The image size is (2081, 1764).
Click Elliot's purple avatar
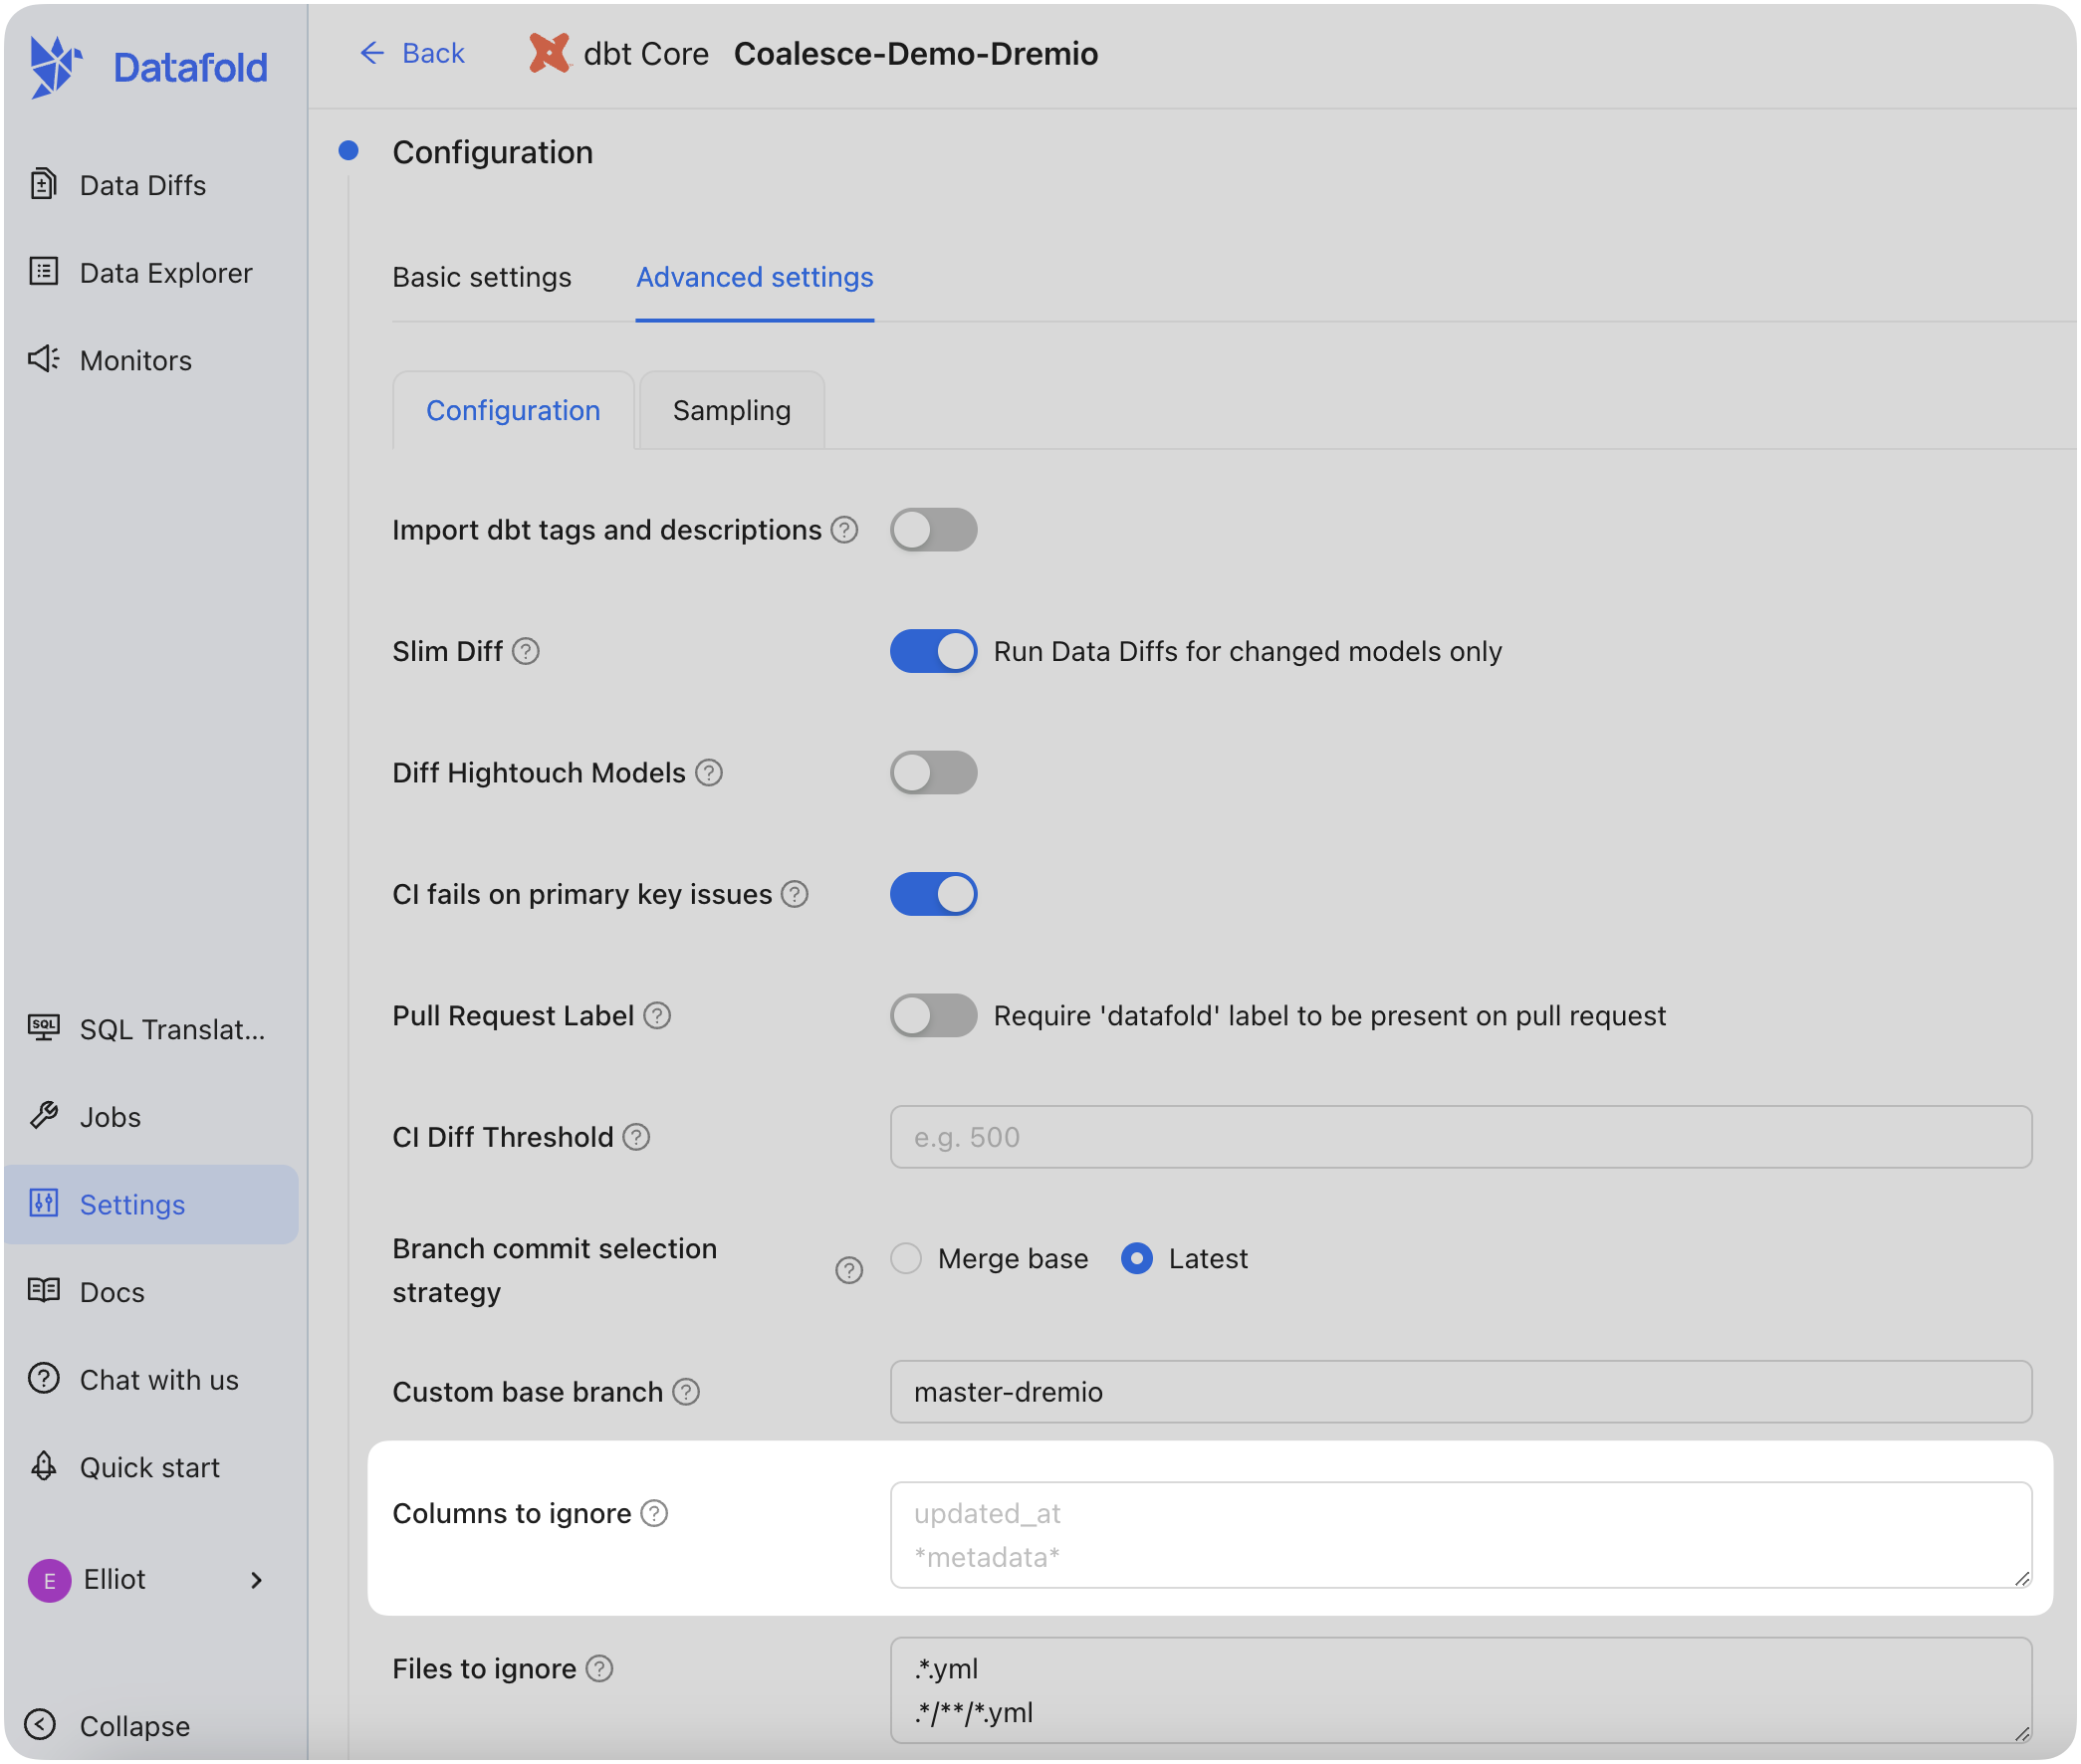point(49,1581)
